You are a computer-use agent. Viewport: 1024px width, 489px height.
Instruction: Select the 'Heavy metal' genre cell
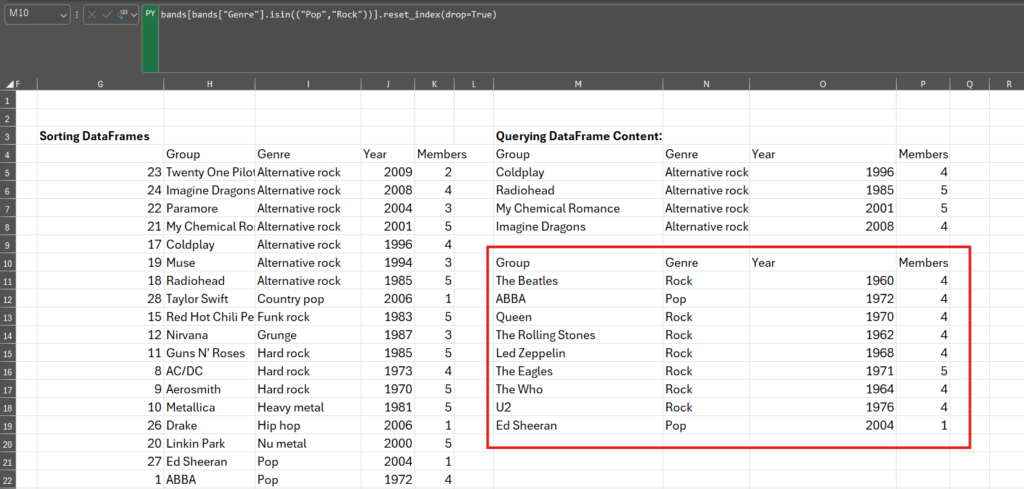pos(308,407)
